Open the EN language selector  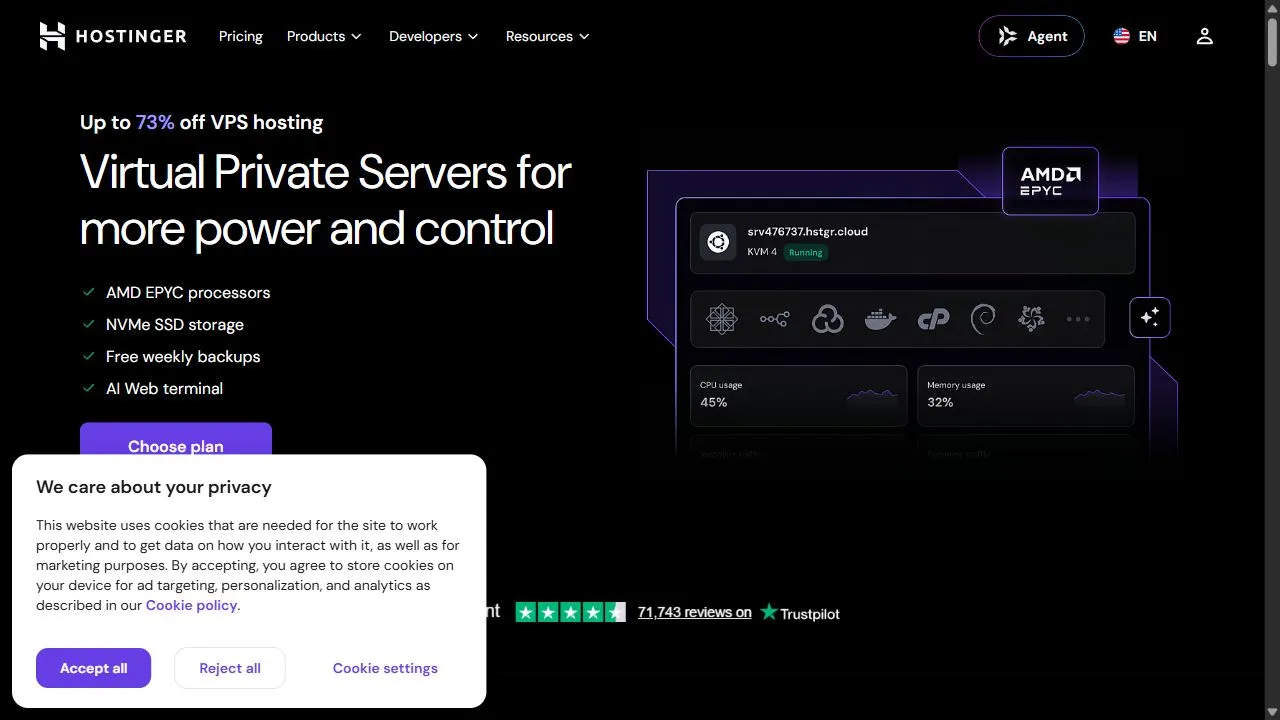tap(1135, 36)
